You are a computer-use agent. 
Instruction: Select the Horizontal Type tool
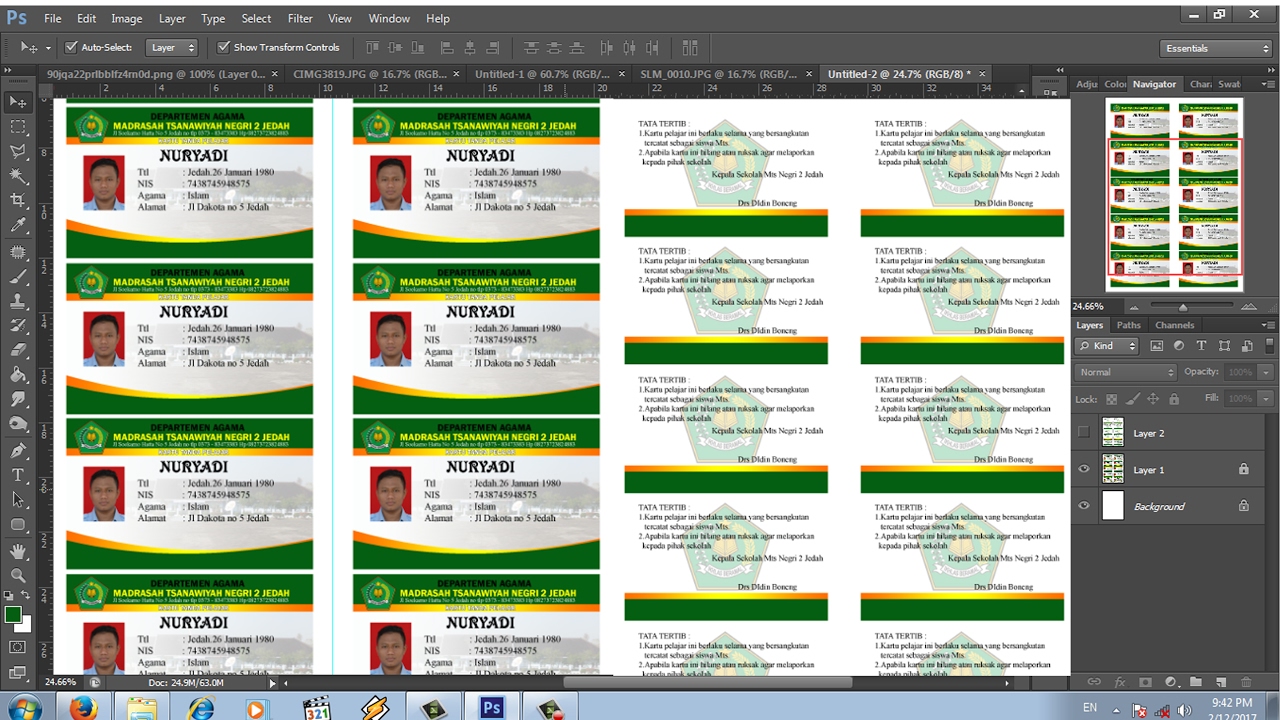18,475
